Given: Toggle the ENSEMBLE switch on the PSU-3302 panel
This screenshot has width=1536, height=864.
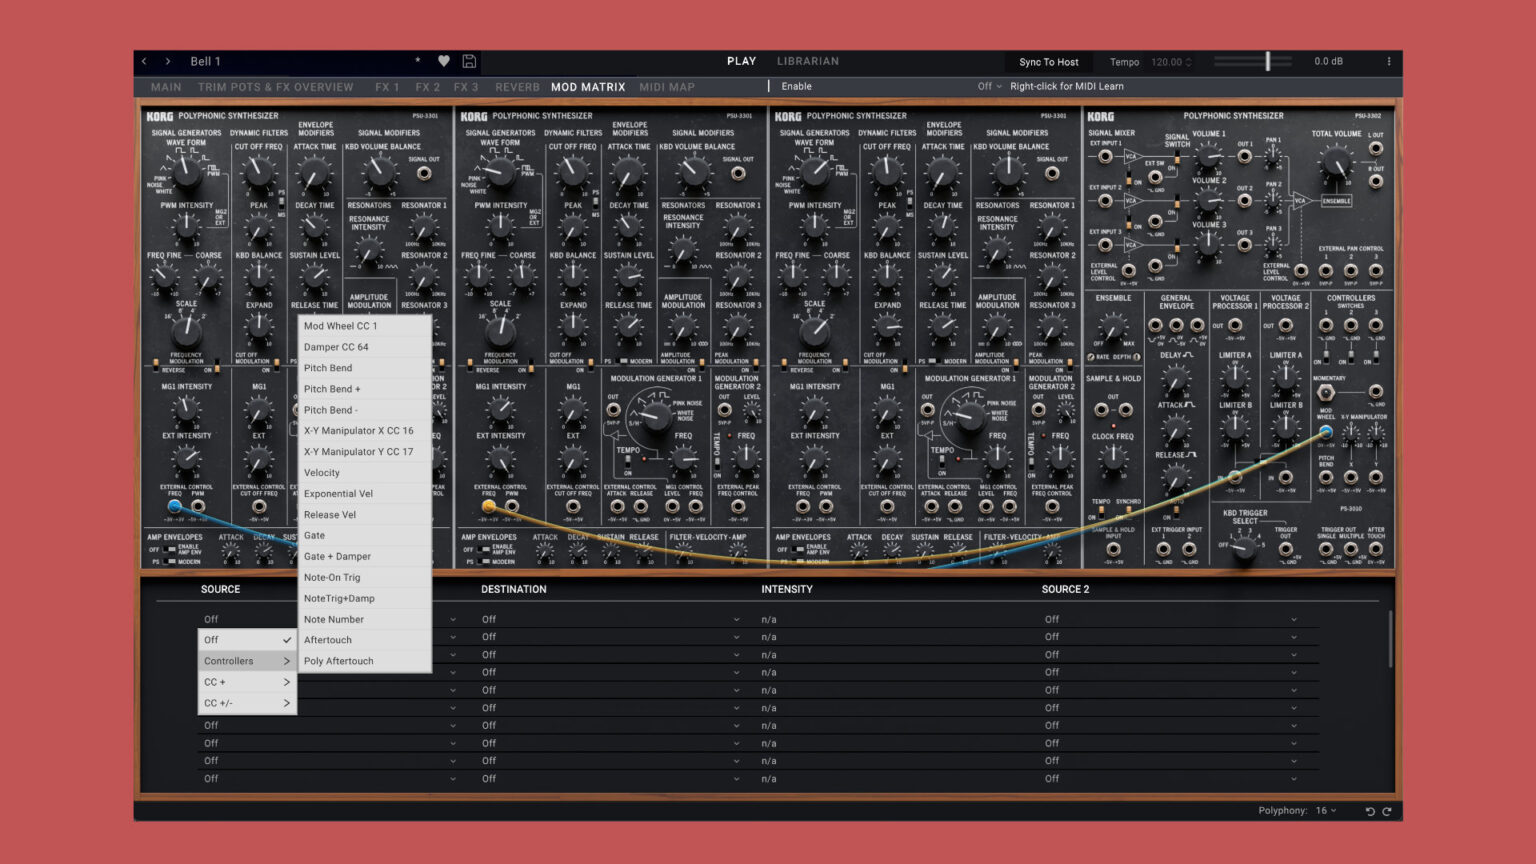Looking at the screenshot, I should point(1337,200).
